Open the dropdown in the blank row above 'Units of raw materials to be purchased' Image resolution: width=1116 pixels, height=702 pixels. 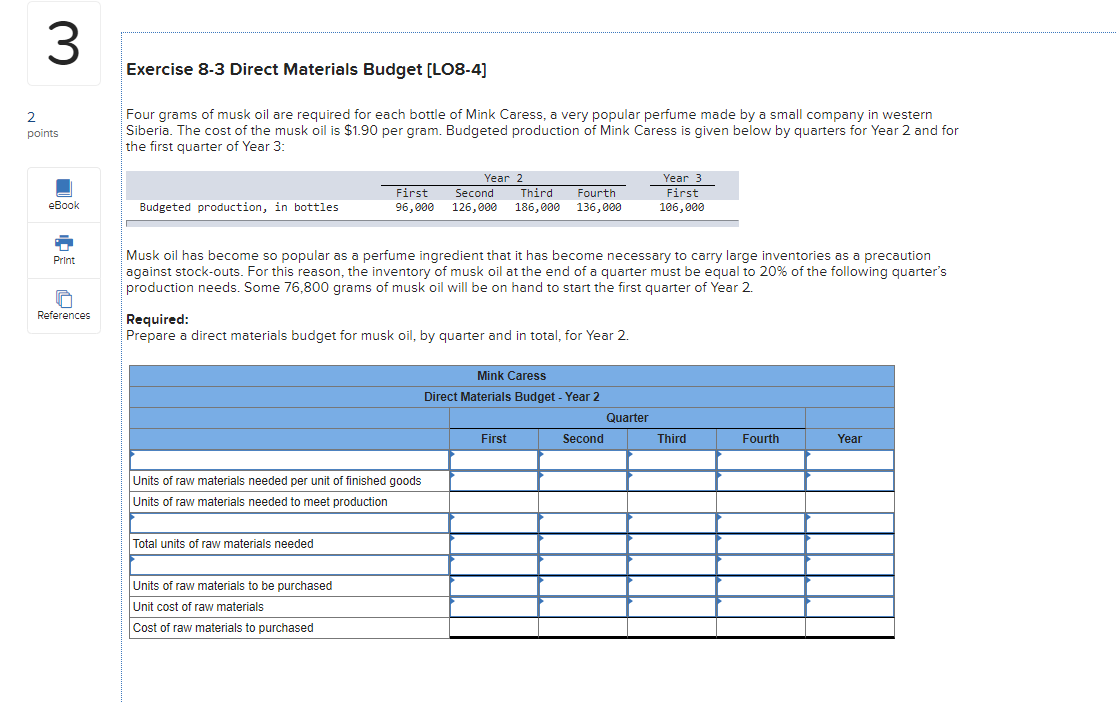coord(290,564)
